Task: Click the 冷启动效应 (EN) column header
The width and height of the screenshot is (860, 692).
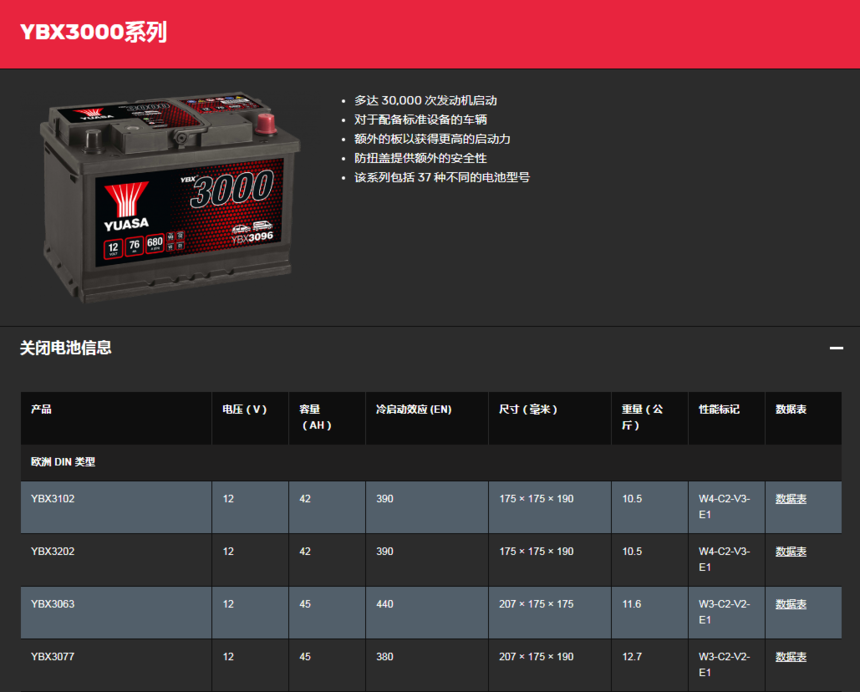Action: 427,418
